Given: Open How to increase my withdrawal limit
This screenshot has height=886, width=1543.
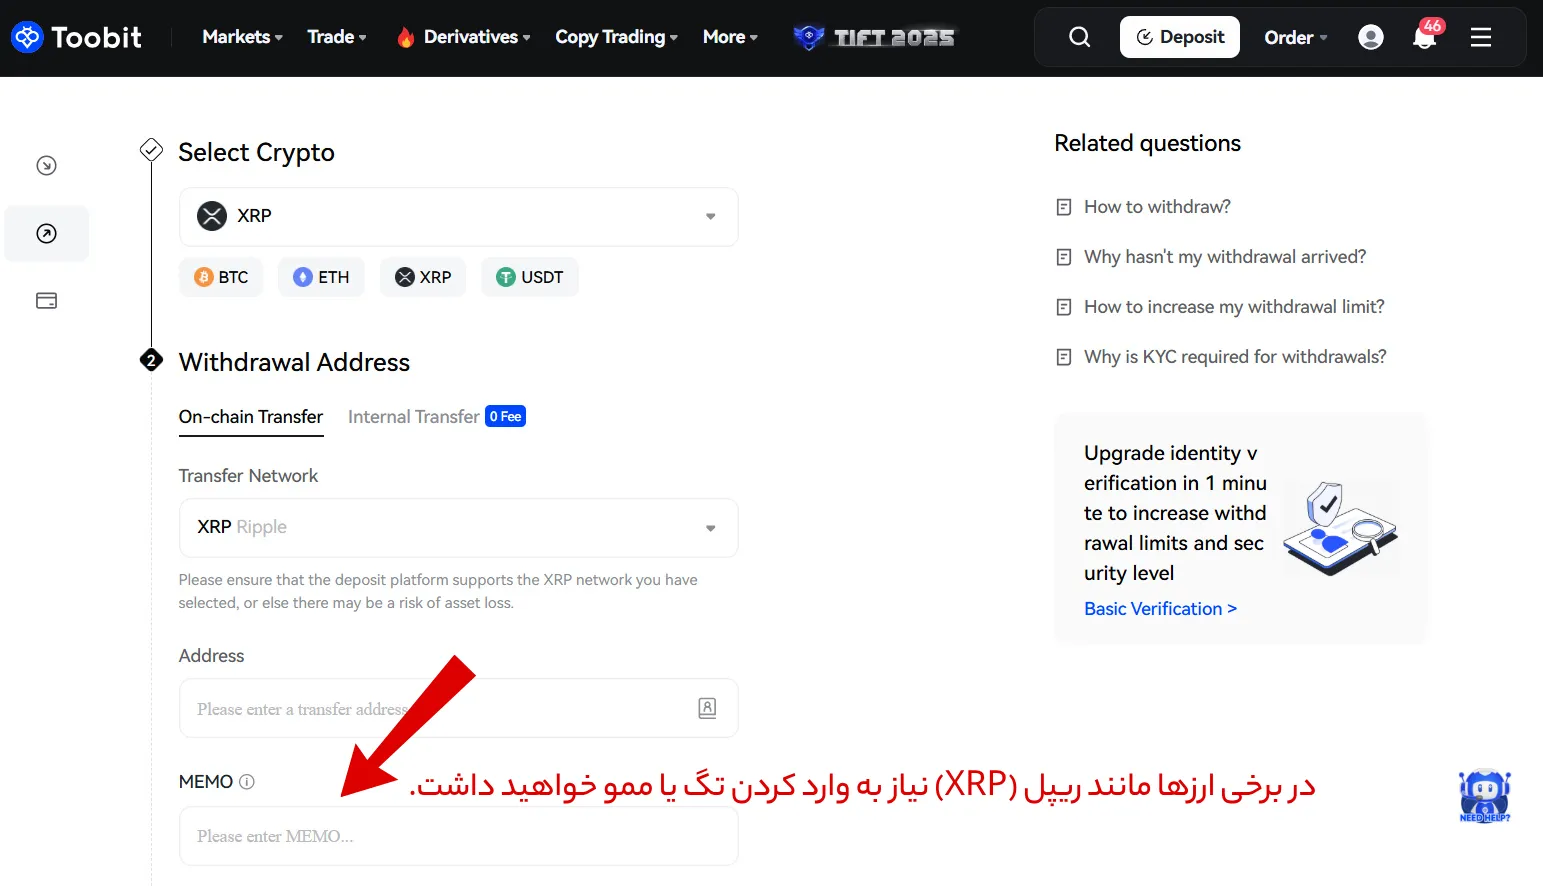Looking at the screenshot, I should [x=1234, y=307].
